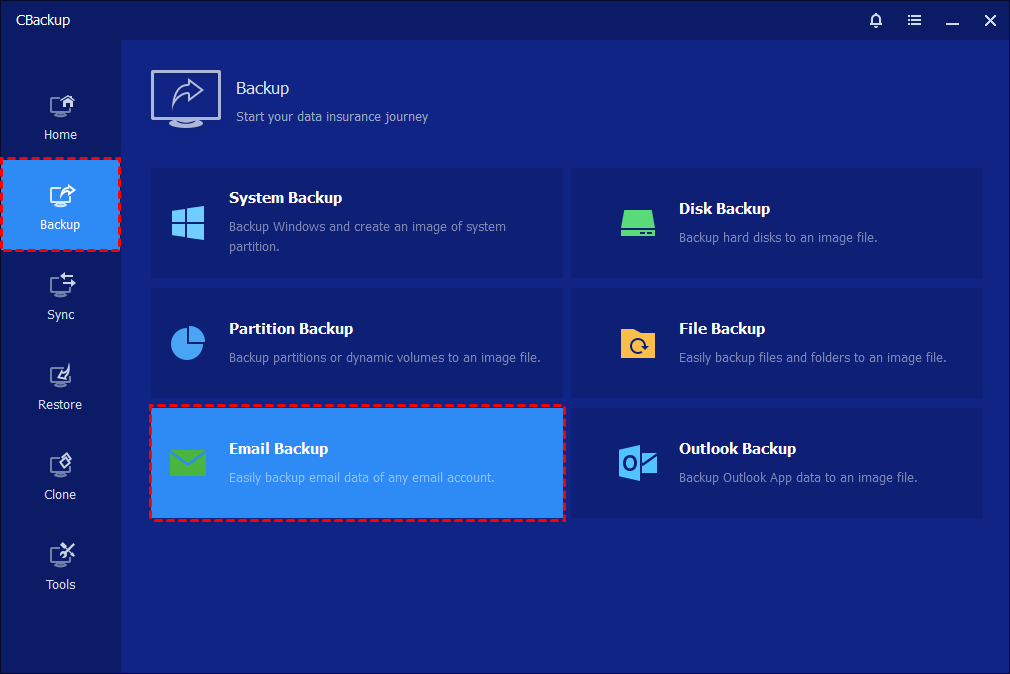Click the yellow File Backup folder icon
The width and height of the screenshot is (1010, 674).
(x=637, y=343)
